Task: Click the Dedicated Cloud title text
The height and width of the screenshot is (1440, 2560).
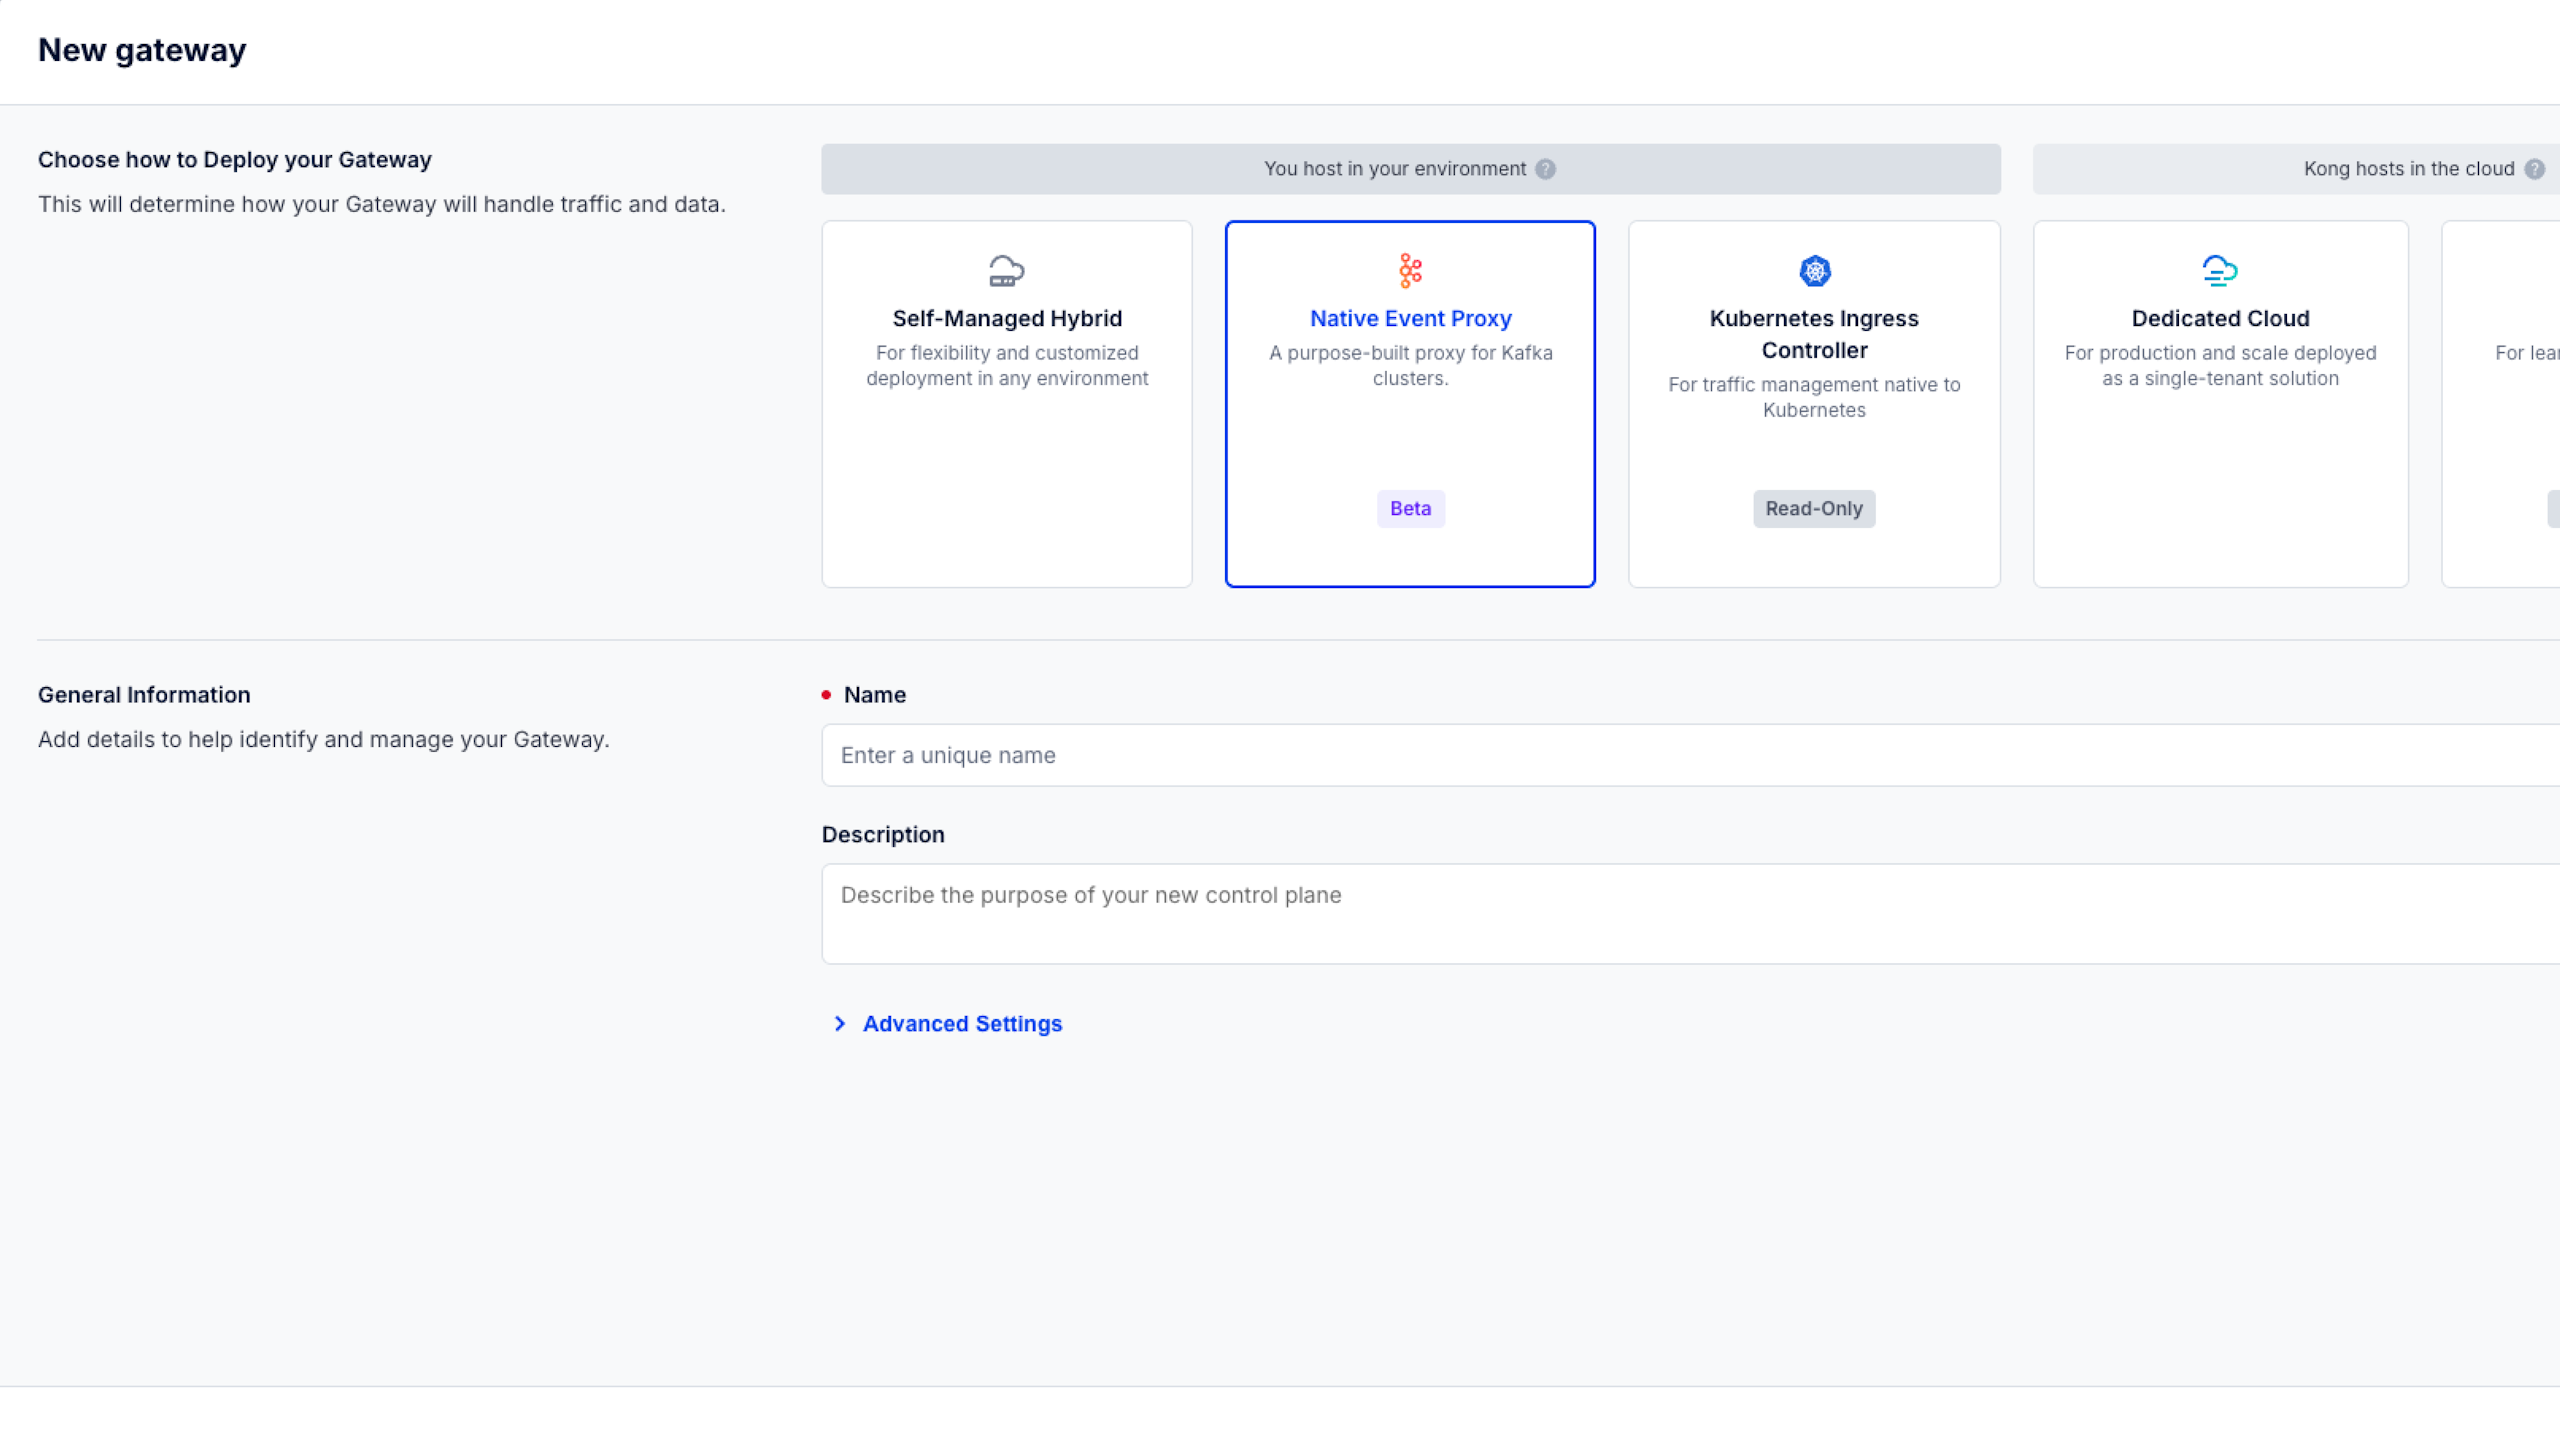Action: tap(2219, 318)
